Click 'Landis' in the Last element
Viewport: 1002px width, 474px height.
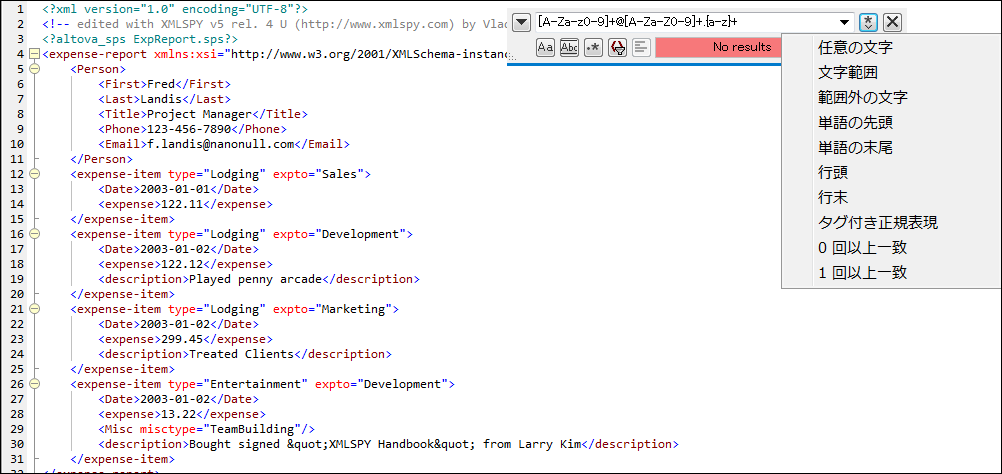click(161, 99)
